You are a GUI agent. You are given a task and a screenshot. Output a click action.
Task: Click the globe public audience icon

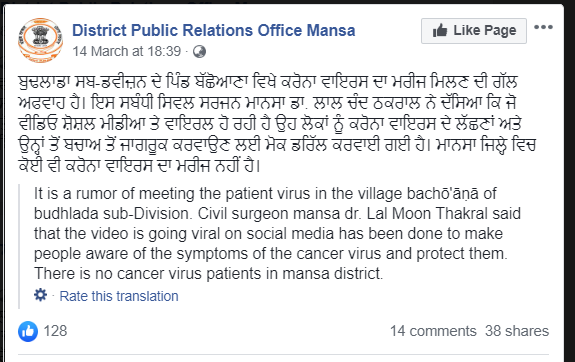coord(199,52)
